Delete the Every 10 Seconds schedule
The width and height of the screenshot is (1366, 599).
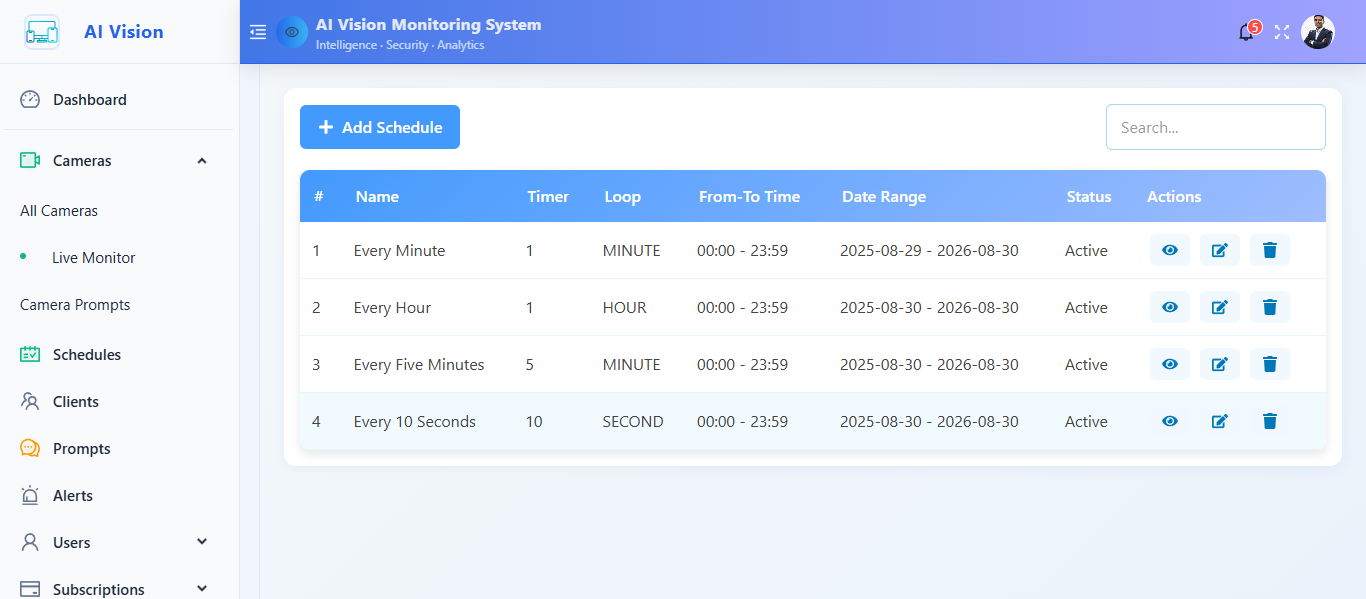(1269, 421)
